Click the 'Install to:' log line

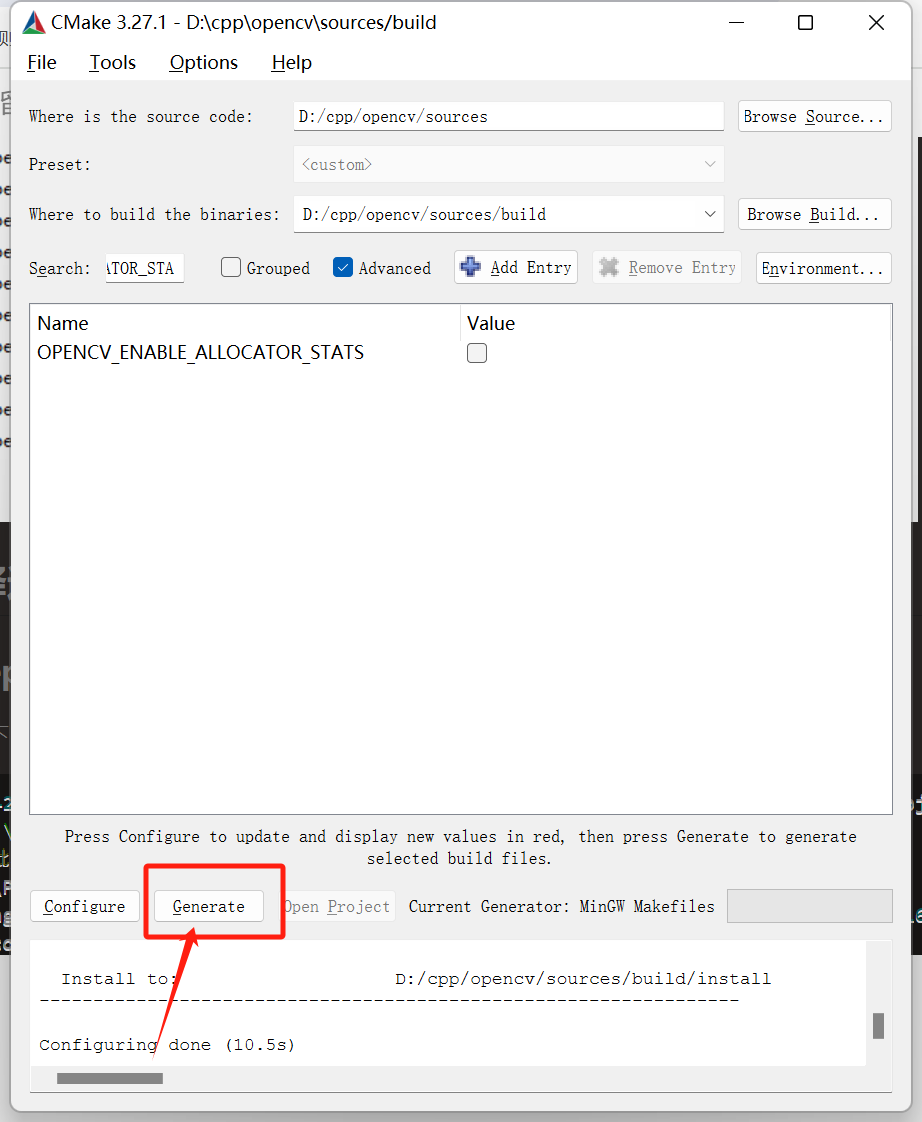(x=416, y=979)
